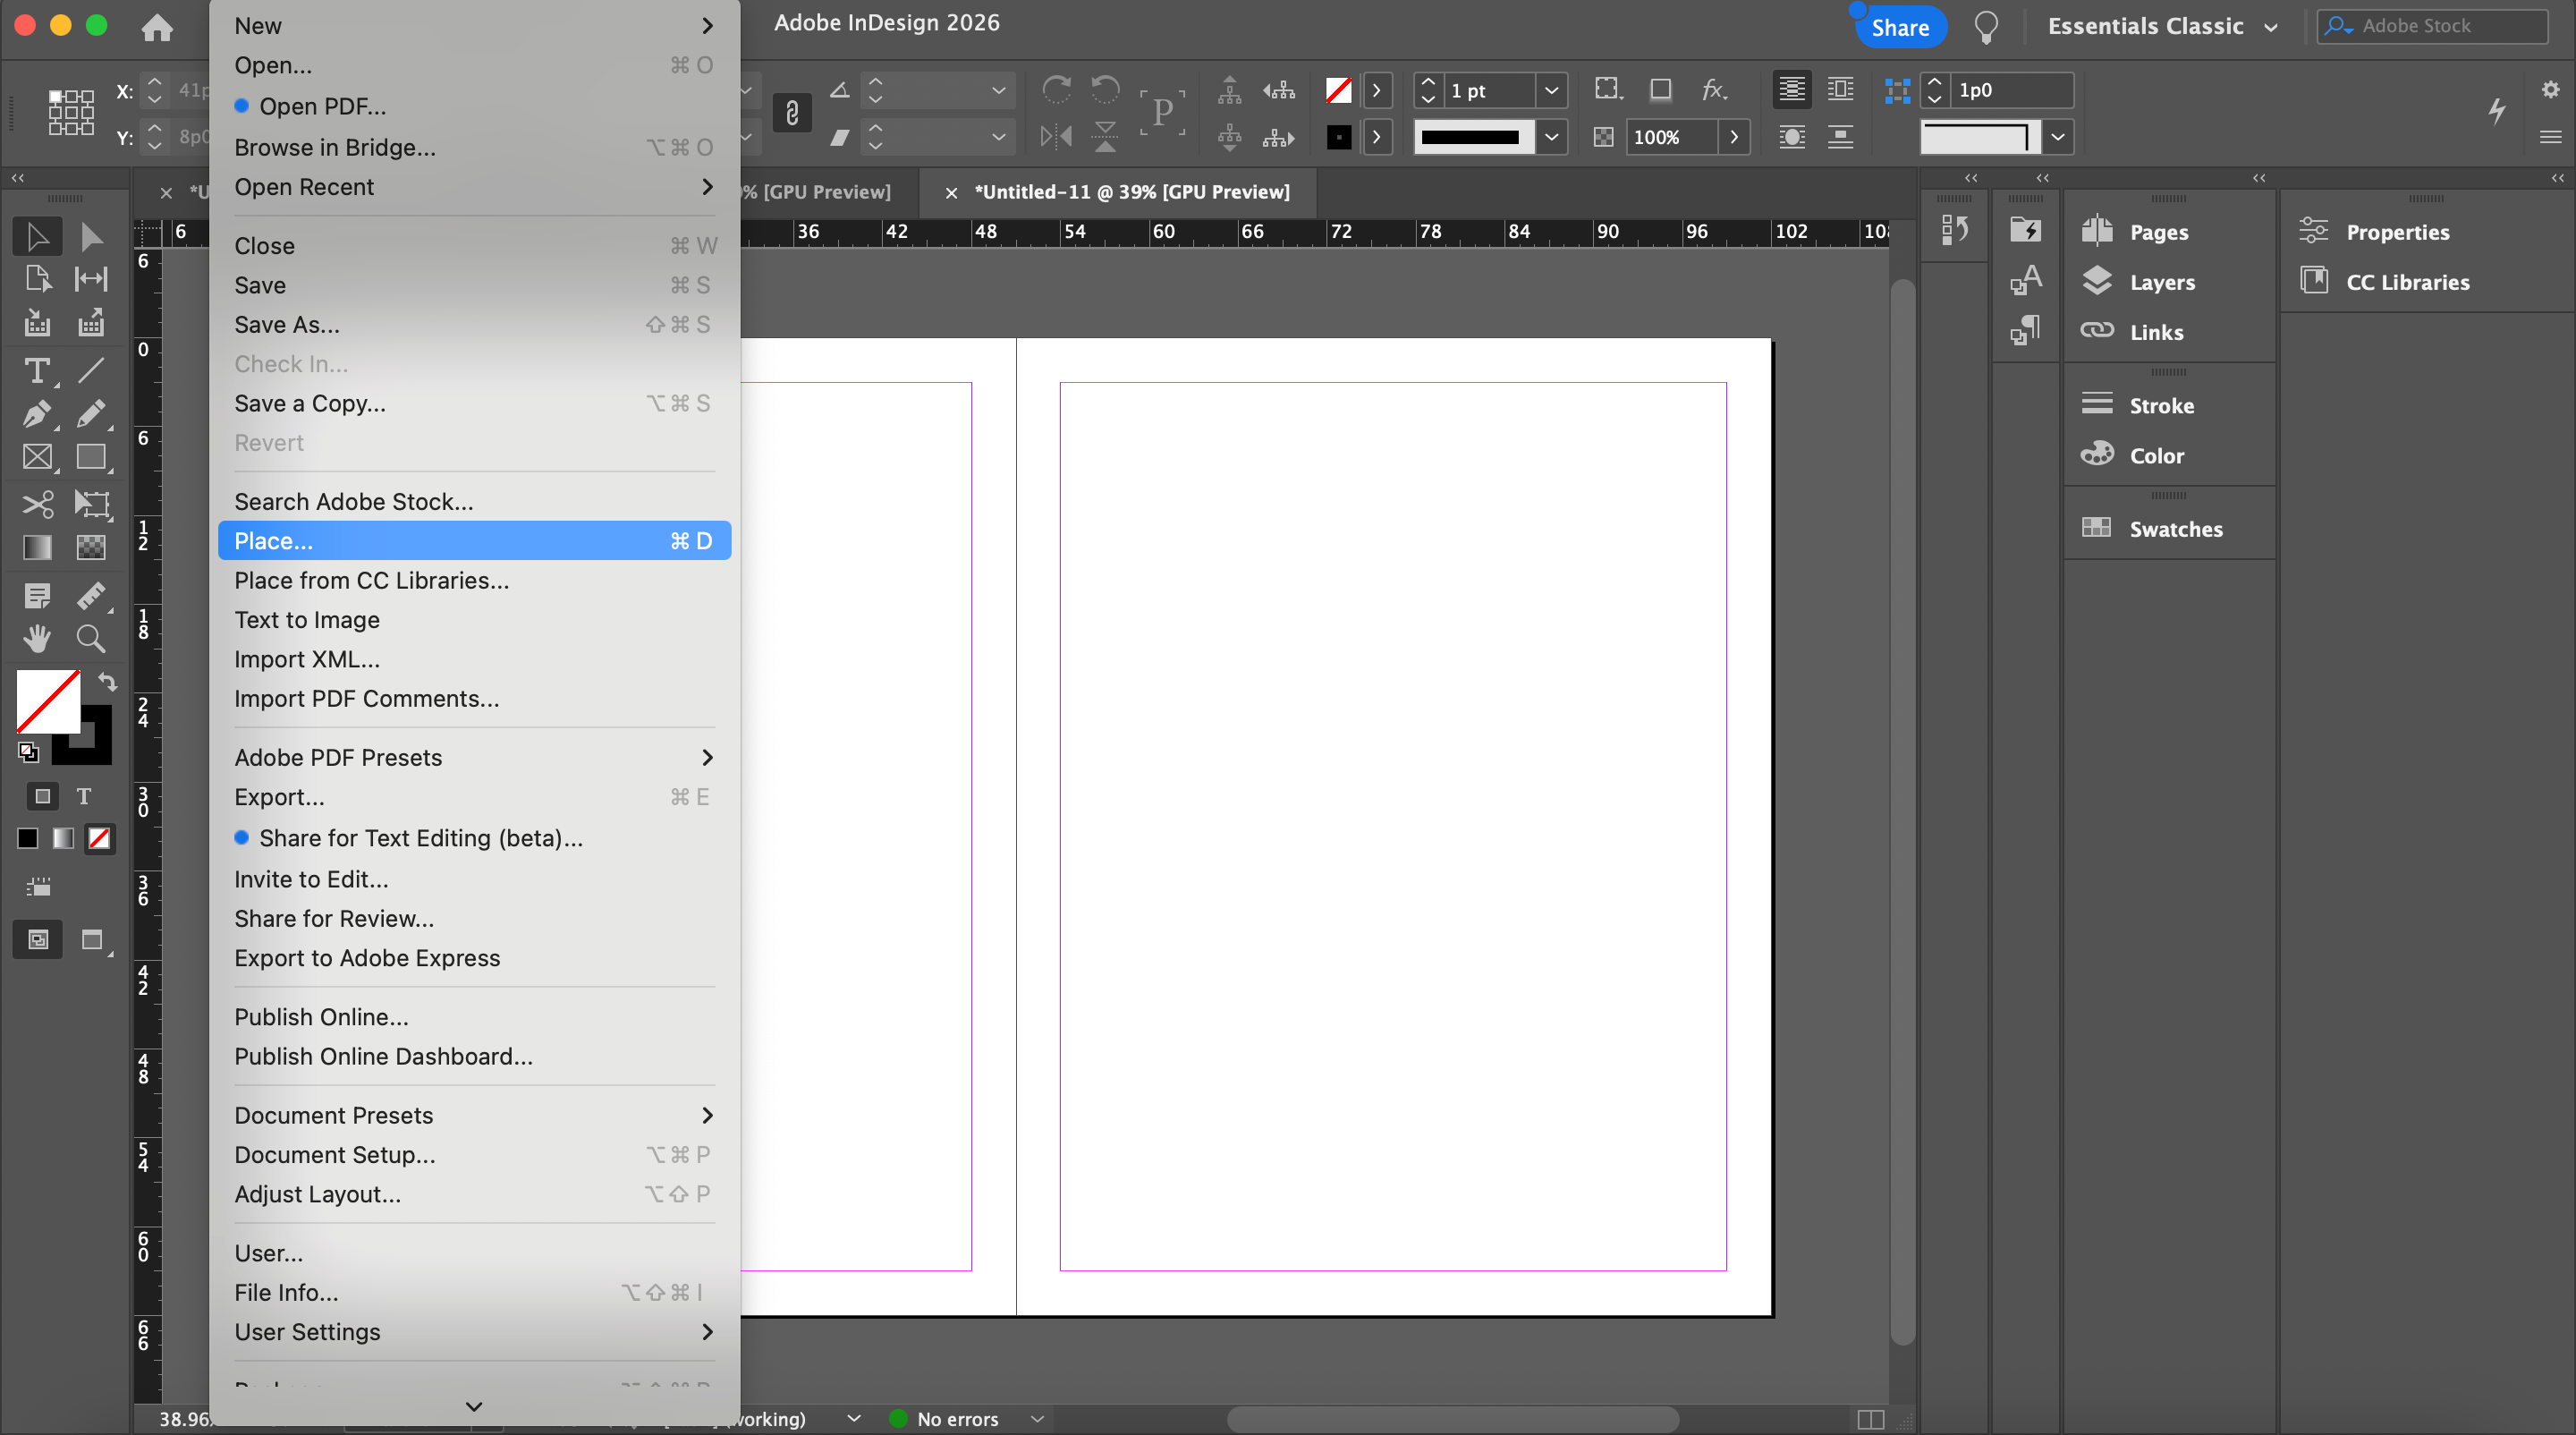The width and height of the screenshot is (2576, 1435).
Task: Open the Essentials Classic workspace dropdown
Action: pos(2162,27)
